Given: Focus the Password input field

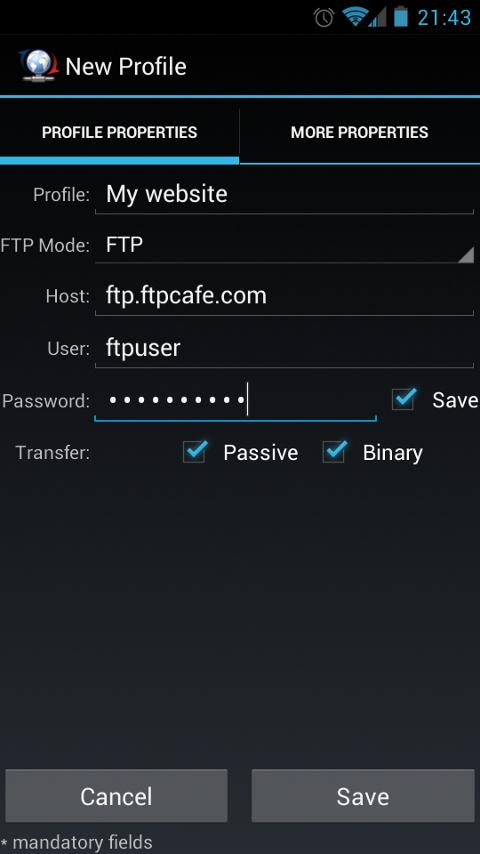Looking at the screenshot, I should (235, 401).
